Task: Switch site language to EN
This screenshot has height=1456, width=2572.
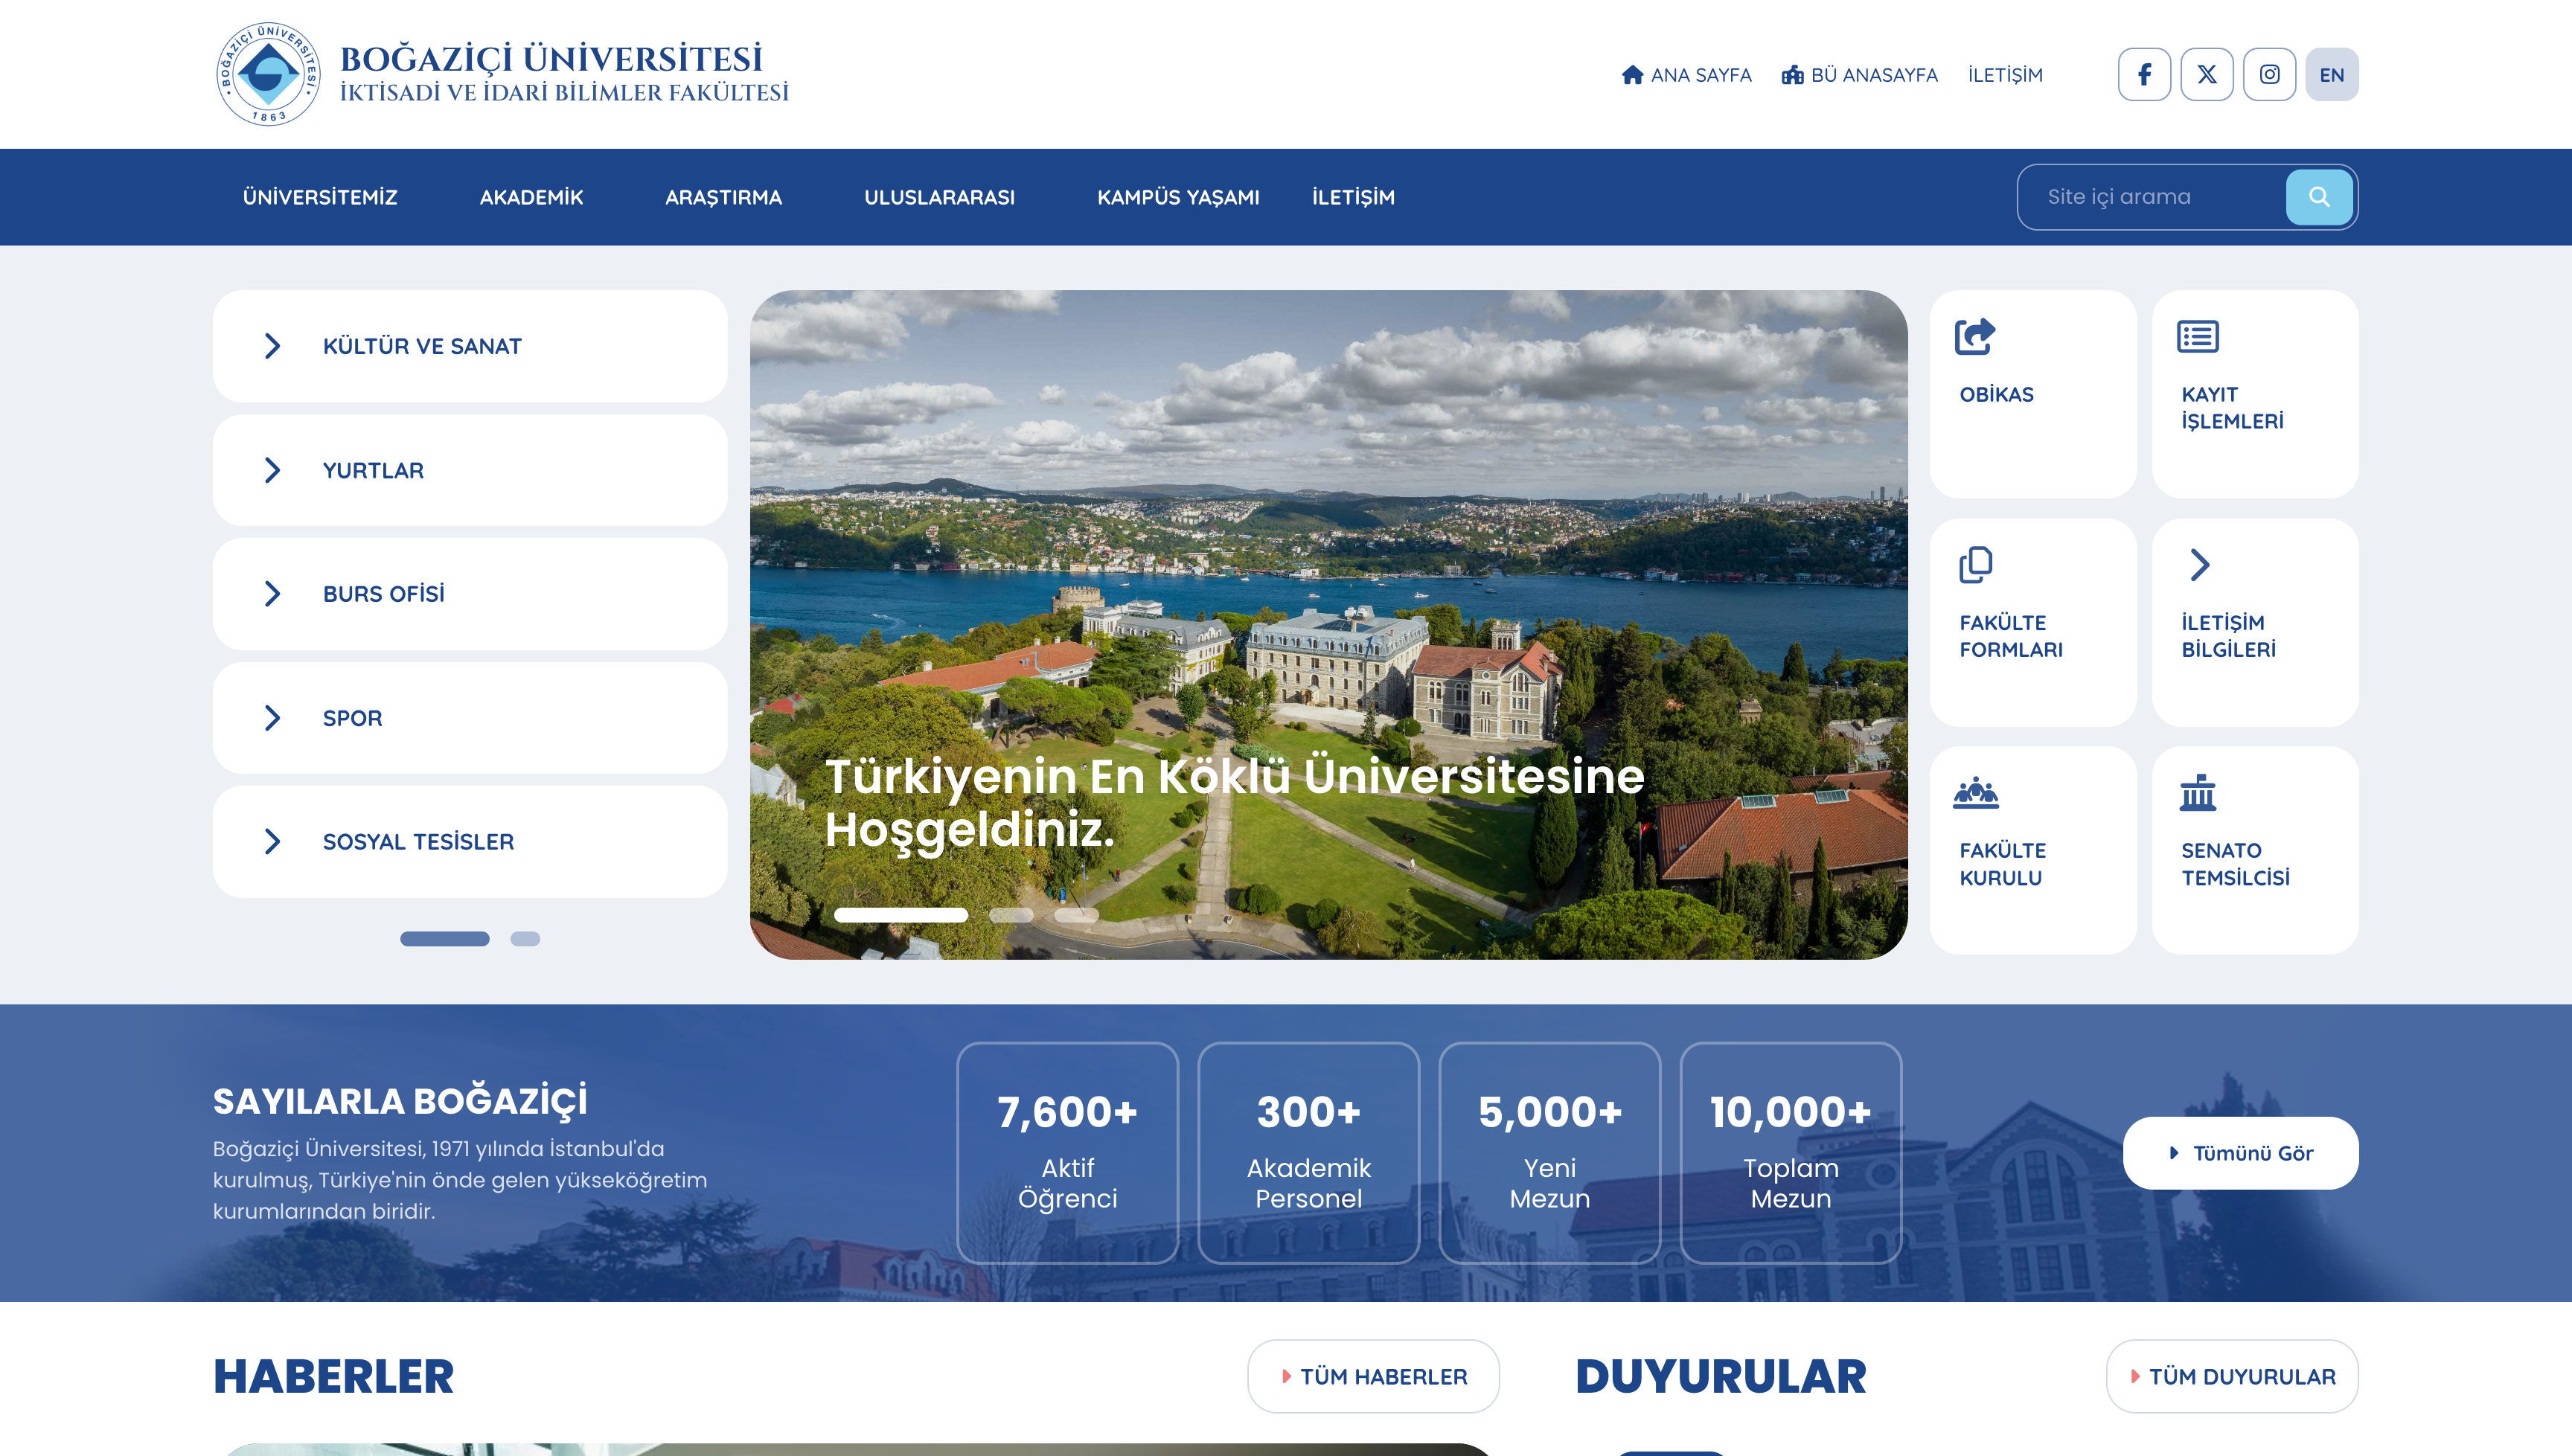Action: pyautogui.click(x=2333, y=73)
